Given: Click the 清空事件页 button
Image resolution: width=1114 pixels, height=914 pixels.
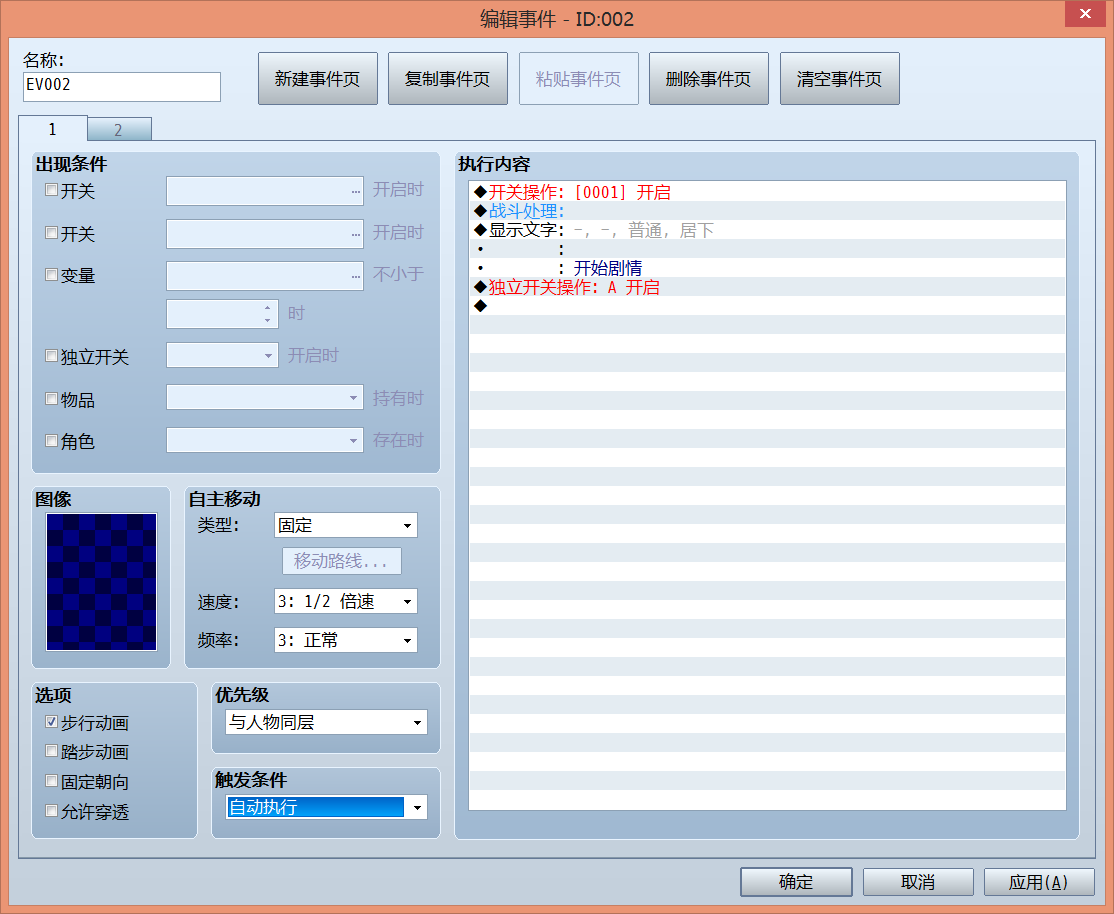Looking at the screenshot, I should tap(839, 78).
